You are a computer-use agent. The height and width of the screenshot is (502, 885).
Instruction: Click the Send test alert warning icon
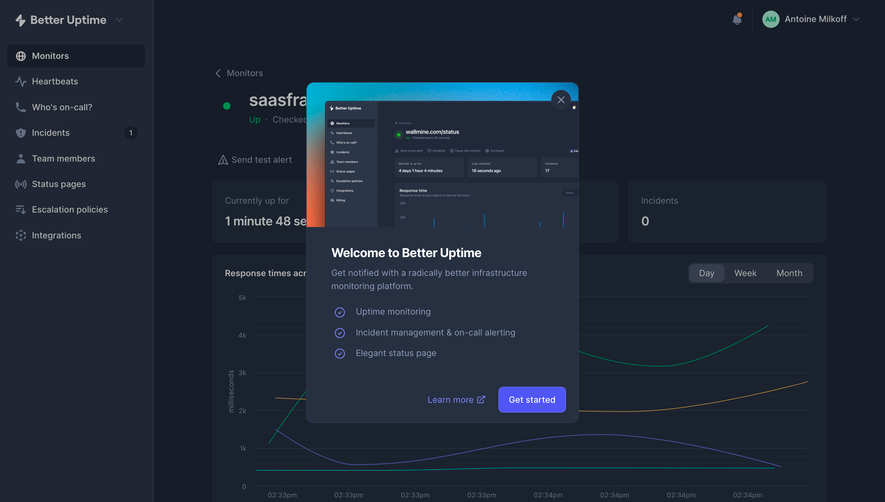click(223, 160)
